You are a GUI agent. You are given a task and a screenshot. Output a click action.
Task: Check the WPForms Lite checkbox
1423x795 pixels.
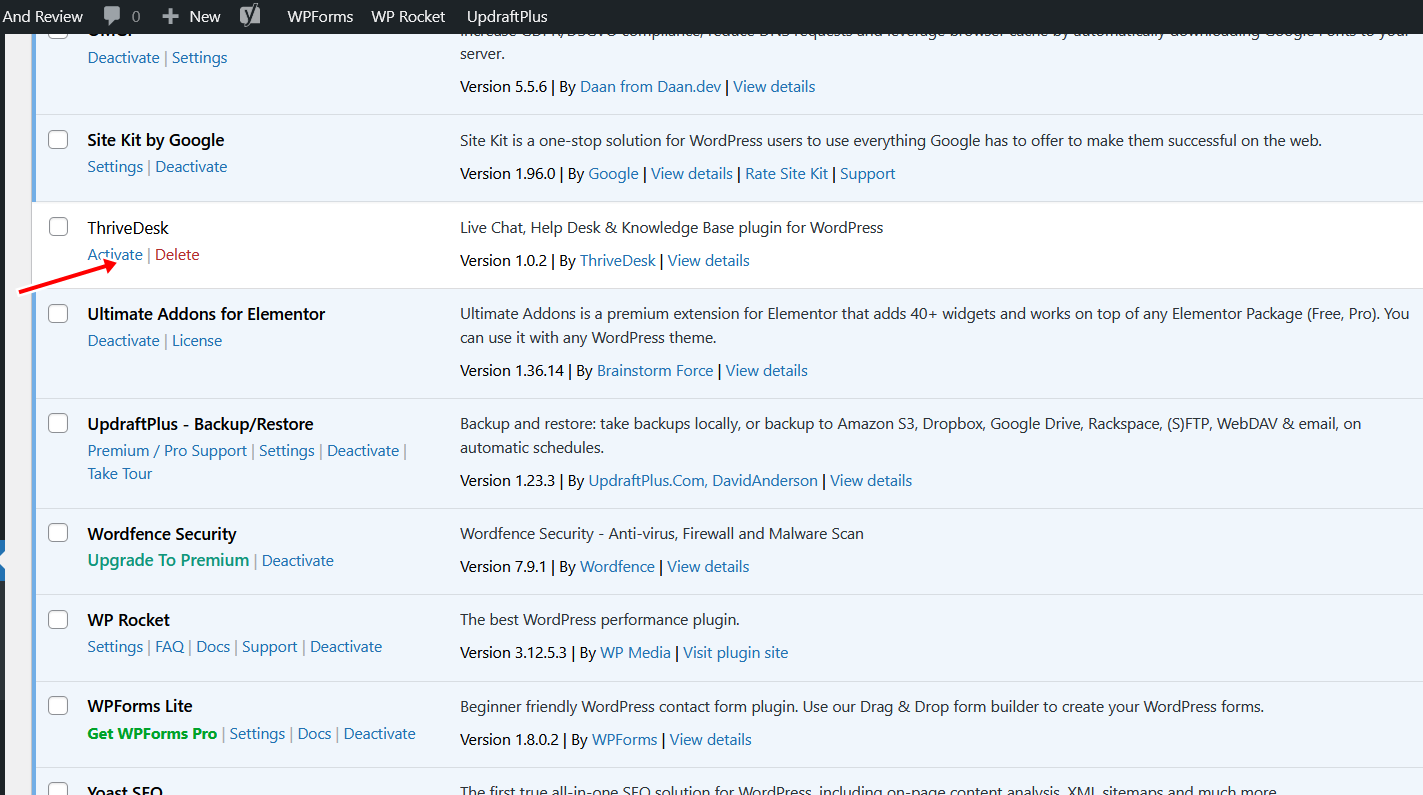[x=58, y=705]
